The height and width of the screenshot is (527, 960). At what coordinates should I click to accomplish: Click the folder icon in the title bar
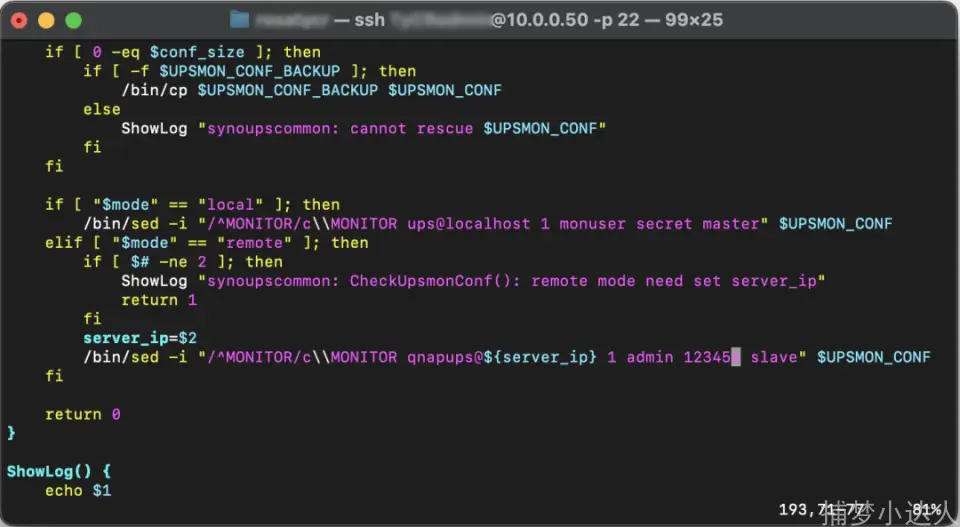239,19
